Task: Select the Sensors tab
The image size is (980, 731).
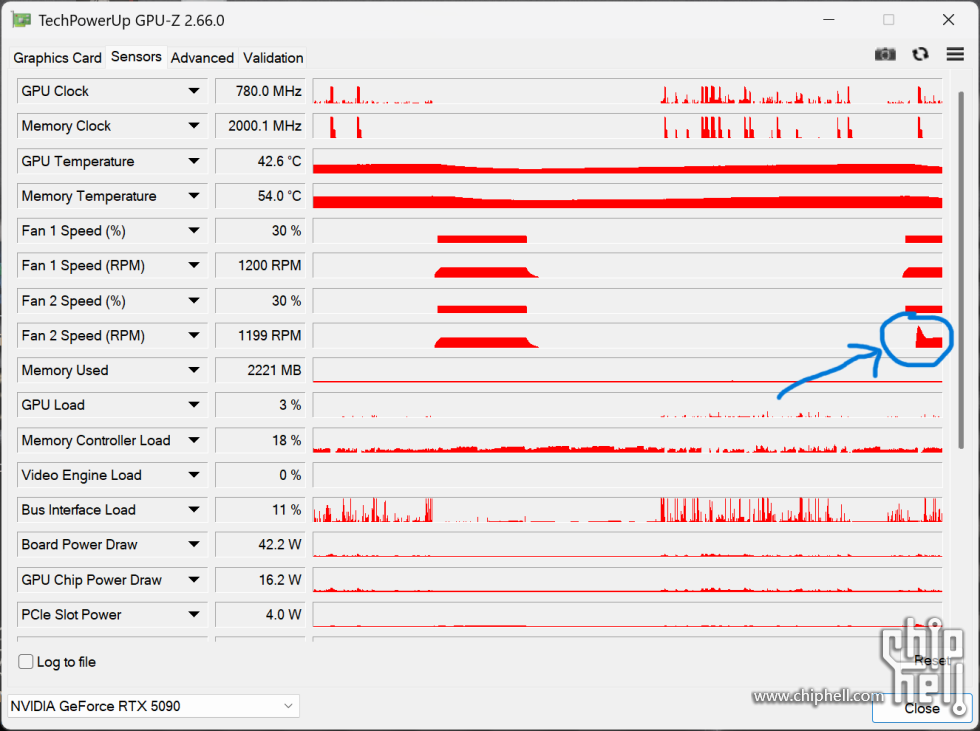Action: 136,56
